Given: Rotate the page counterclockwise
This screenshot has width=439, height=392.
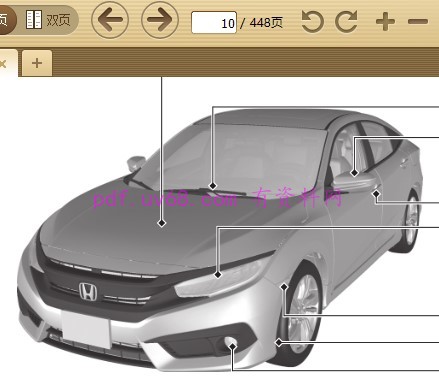Looking at the screenshot, I should (312, 22).
